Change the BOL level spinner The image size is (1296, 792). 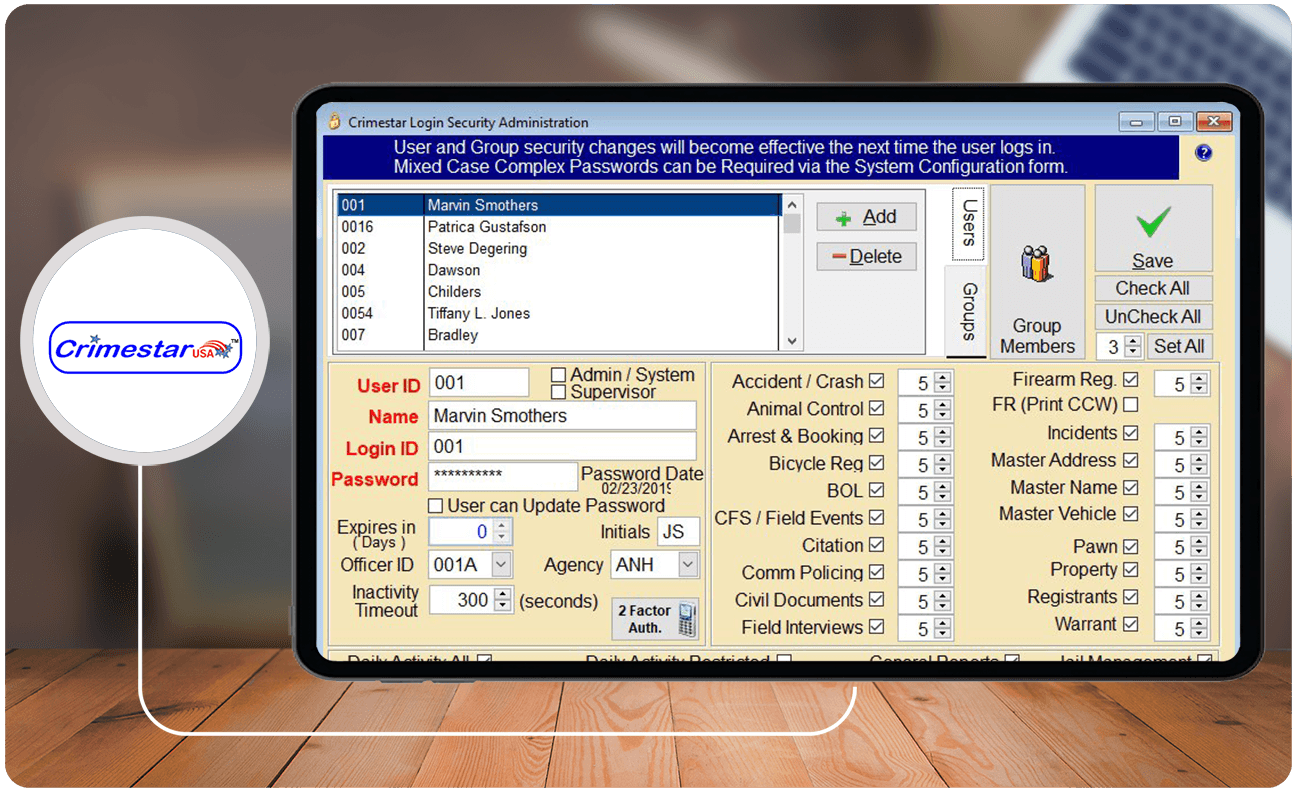click(943, 492)
